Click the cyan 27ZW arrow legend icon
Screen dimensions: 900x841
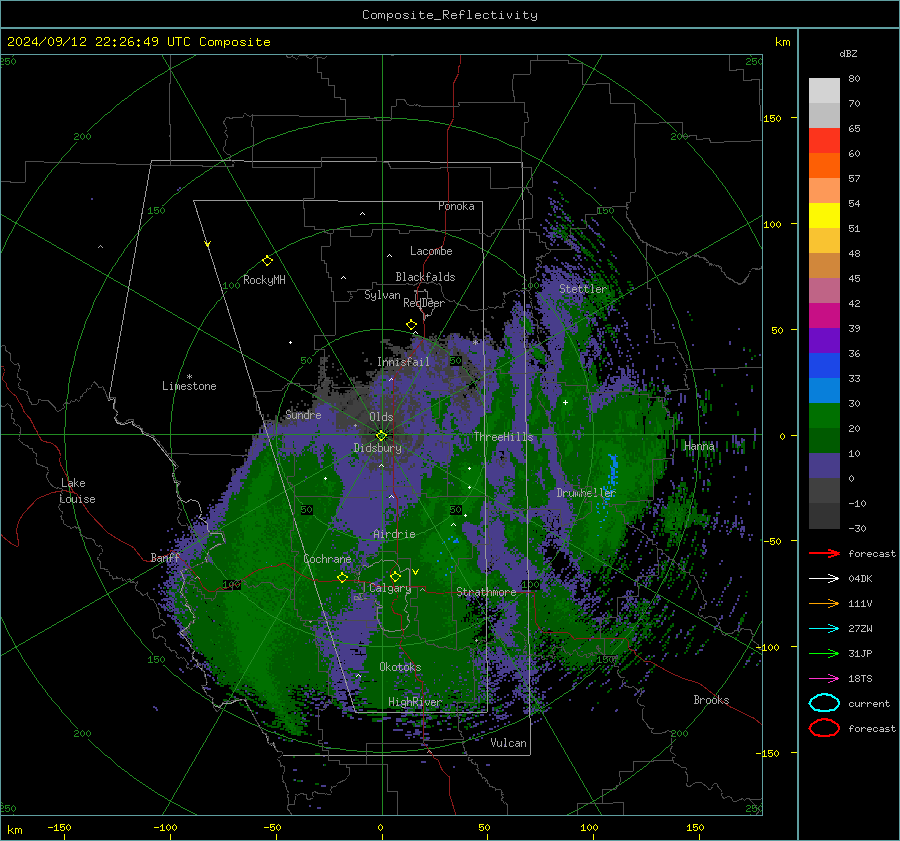[824, 629]
